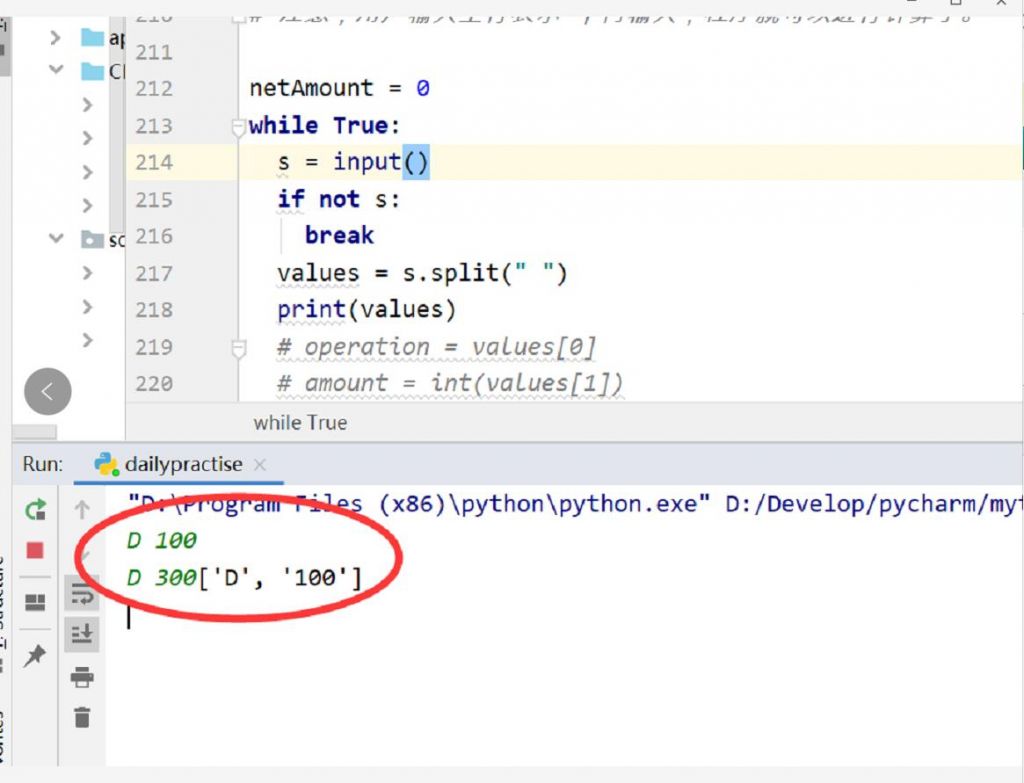Print console output using printer icon
Viewport: 1024px width, 783px height.
(x=82, y=678)
